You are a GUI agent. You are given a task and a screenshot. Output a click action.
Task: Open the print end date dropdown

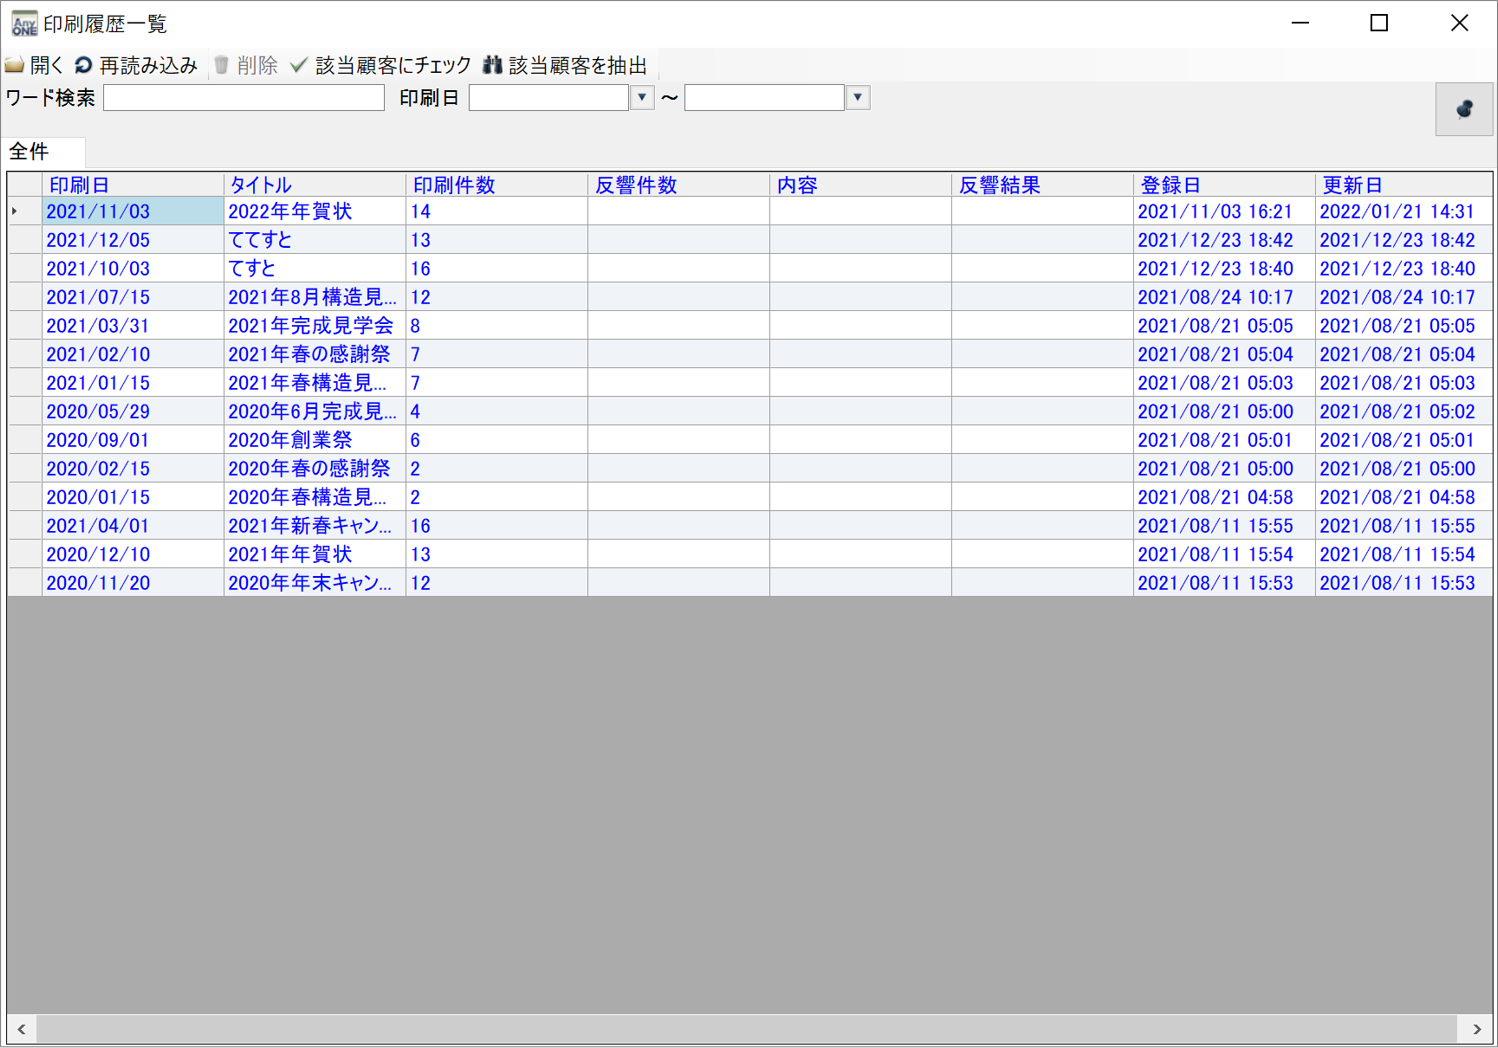[x=858, y=98]
